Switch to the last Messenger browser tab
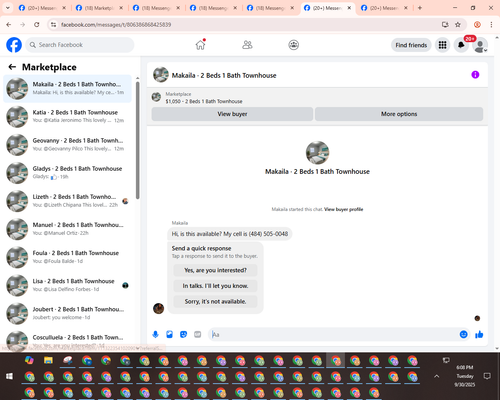 pyautogui.click(x=383, y=8)
